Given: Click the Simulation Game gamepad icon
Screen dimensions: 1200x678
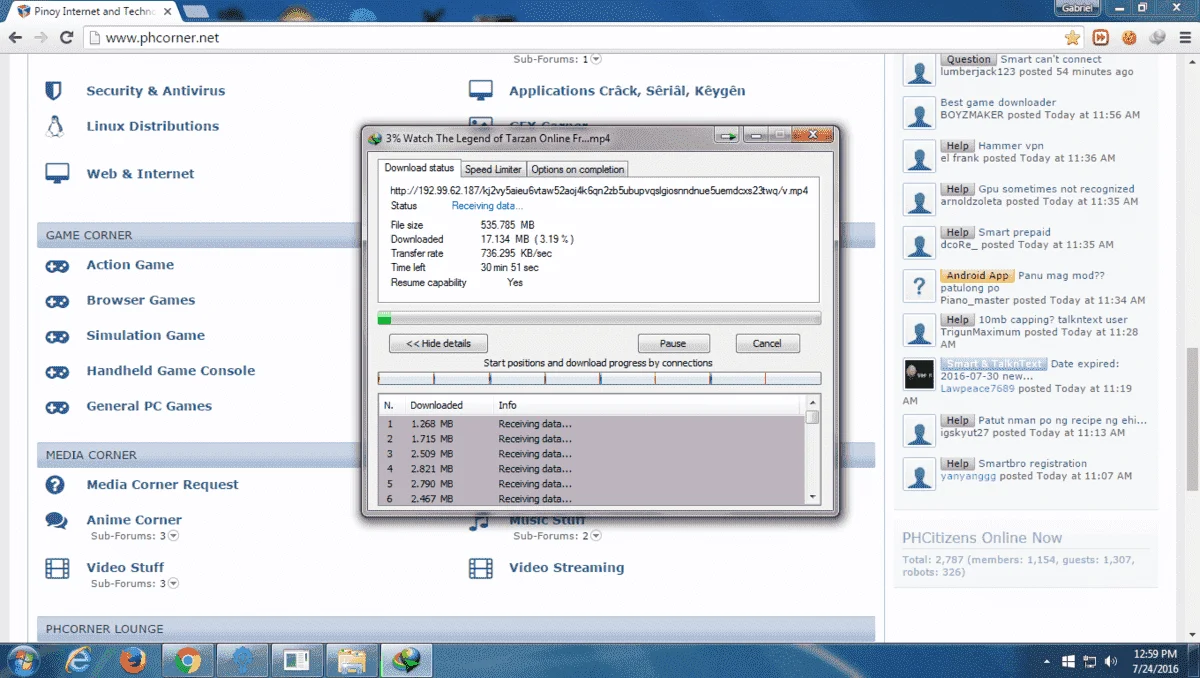Looking at the screenshot, I should 57,336.
